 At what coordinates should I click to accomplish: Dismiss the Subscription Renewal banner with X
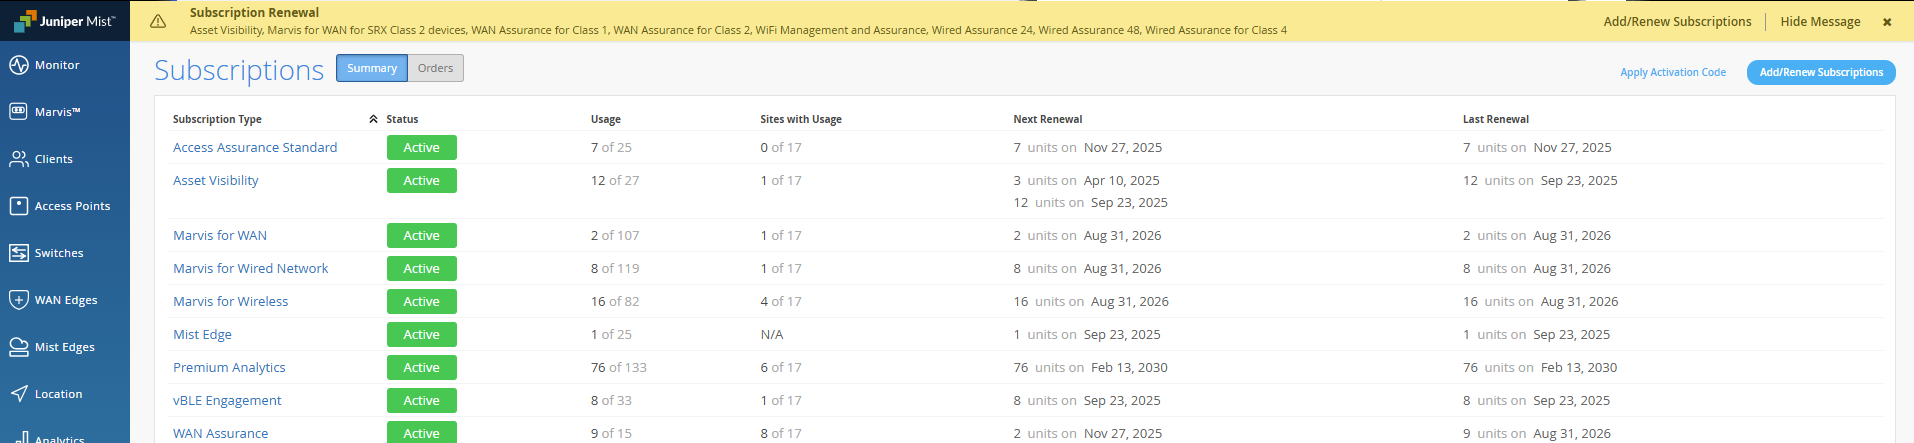pyautogui.click(x=1887, y=22)
